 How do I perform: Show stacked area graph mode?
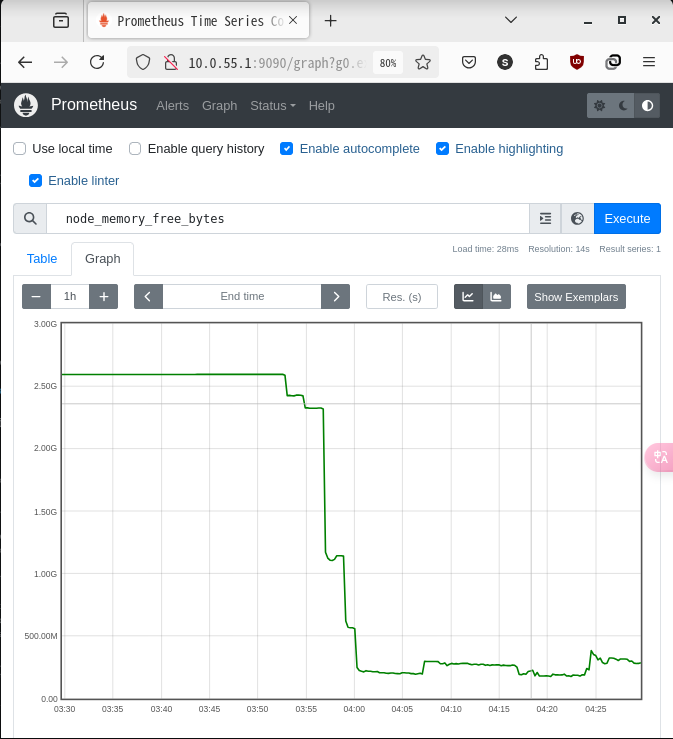pos(496,296)
